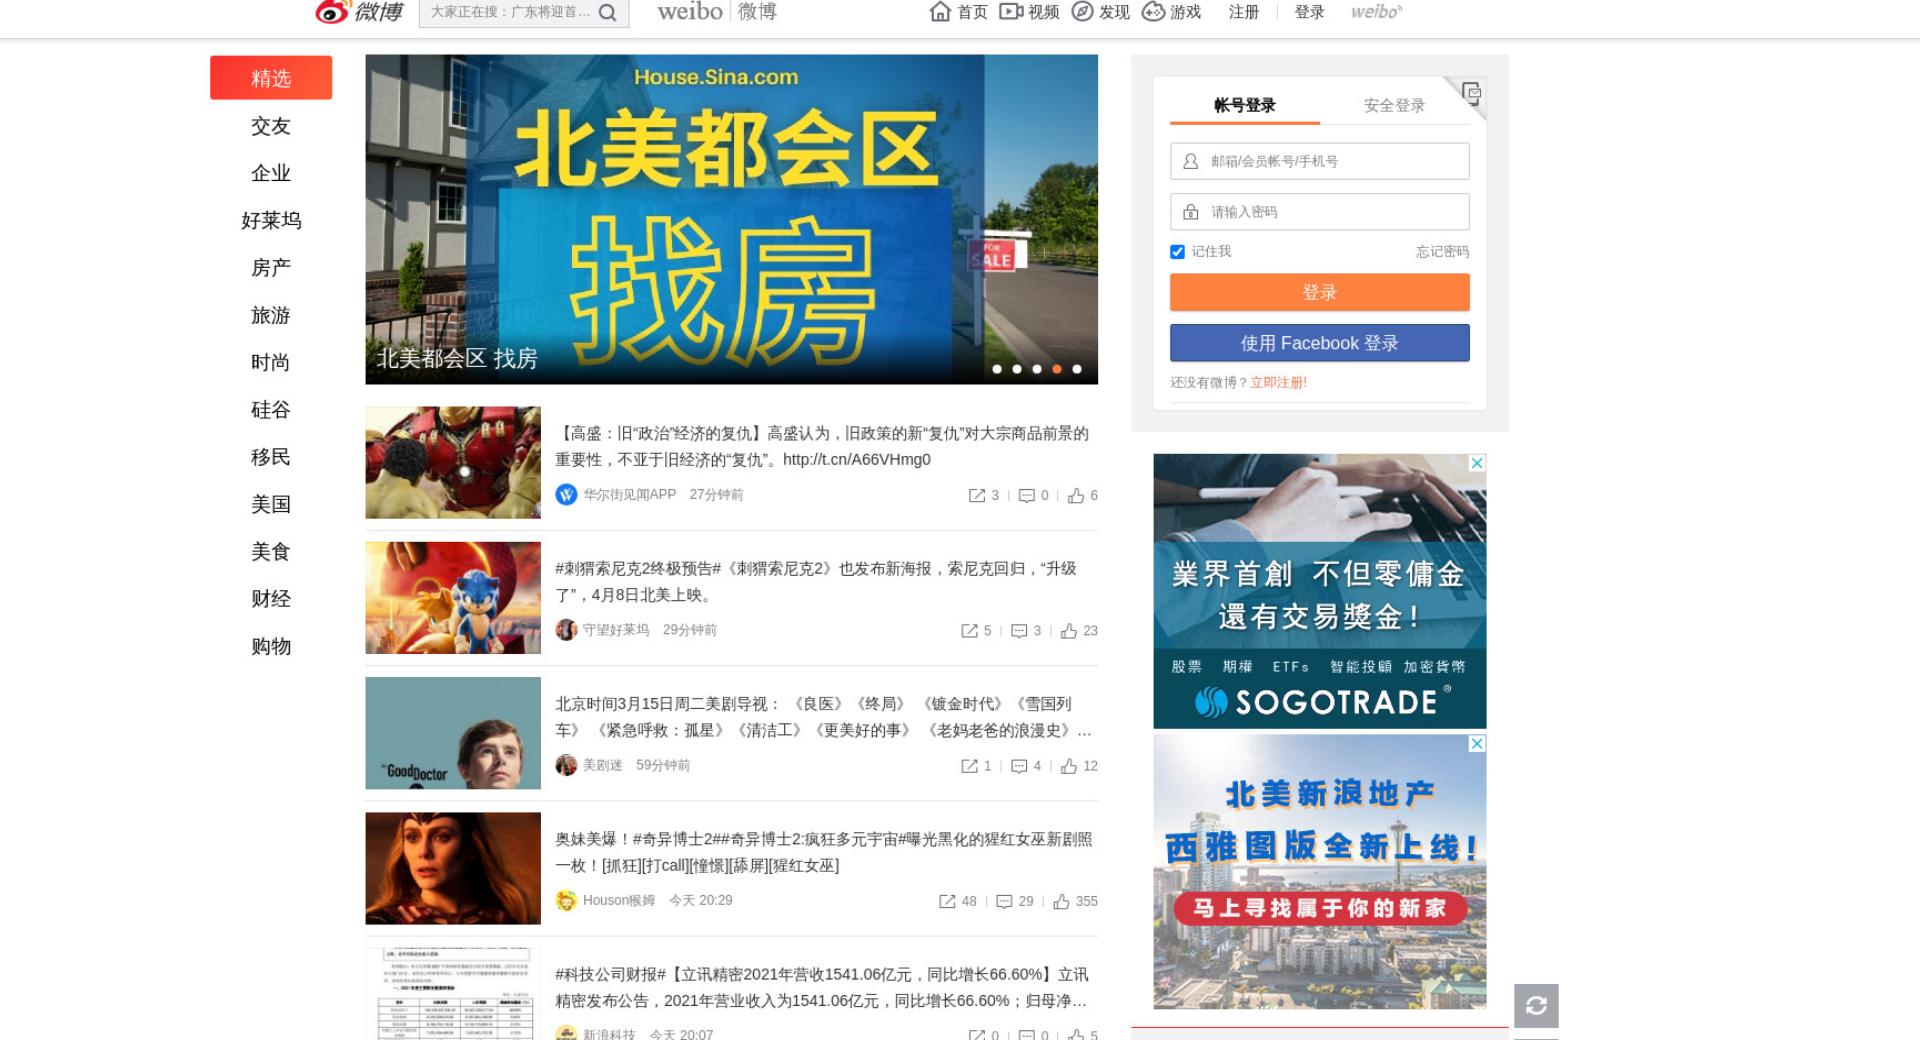Open 美剧迷 avatar
1920x1040 pixels.
pos(566,765)
